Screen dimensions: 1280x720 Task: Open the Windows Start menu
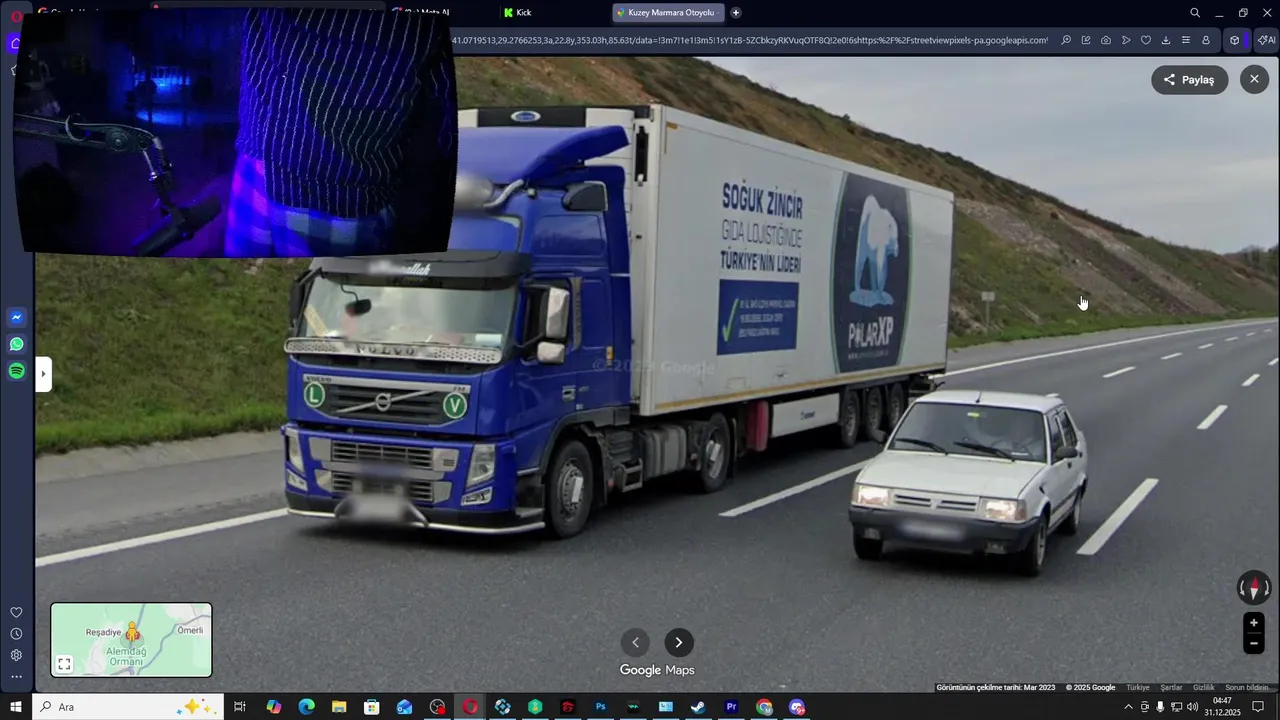click(16, 707)
